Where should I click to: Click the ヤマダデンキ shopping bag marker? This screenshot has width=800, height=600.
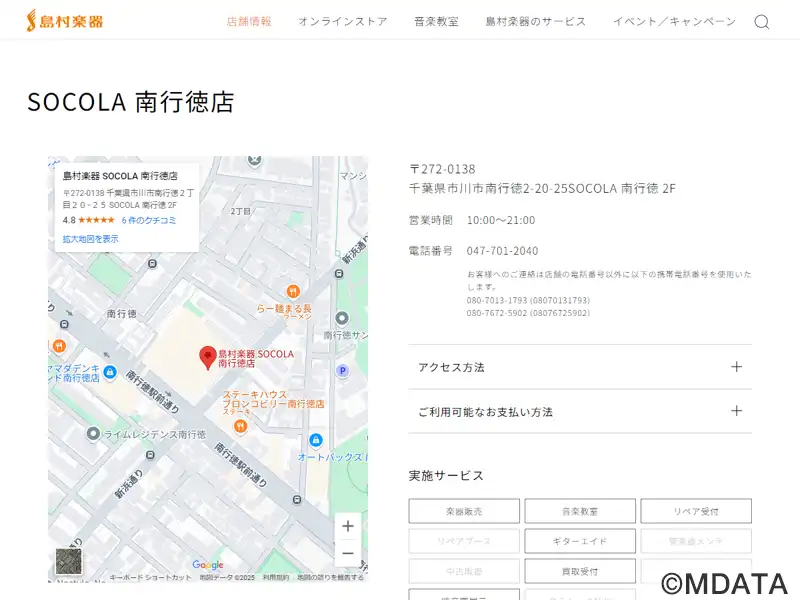pos(110,372)
